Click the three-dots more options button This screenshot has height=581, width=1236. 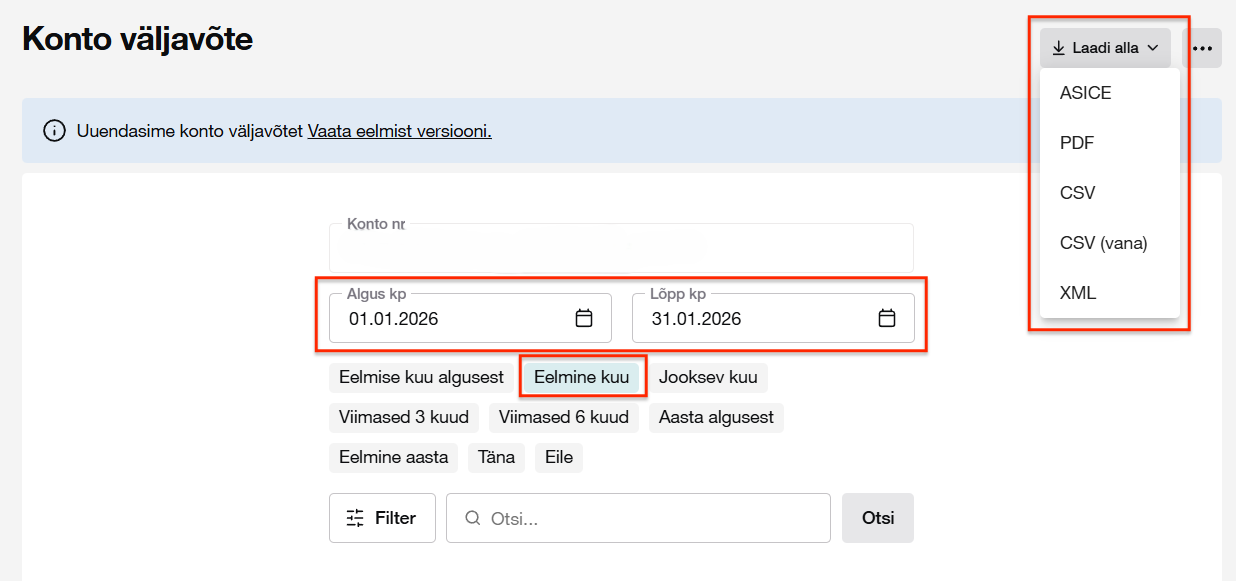[x=1202, y=48]
